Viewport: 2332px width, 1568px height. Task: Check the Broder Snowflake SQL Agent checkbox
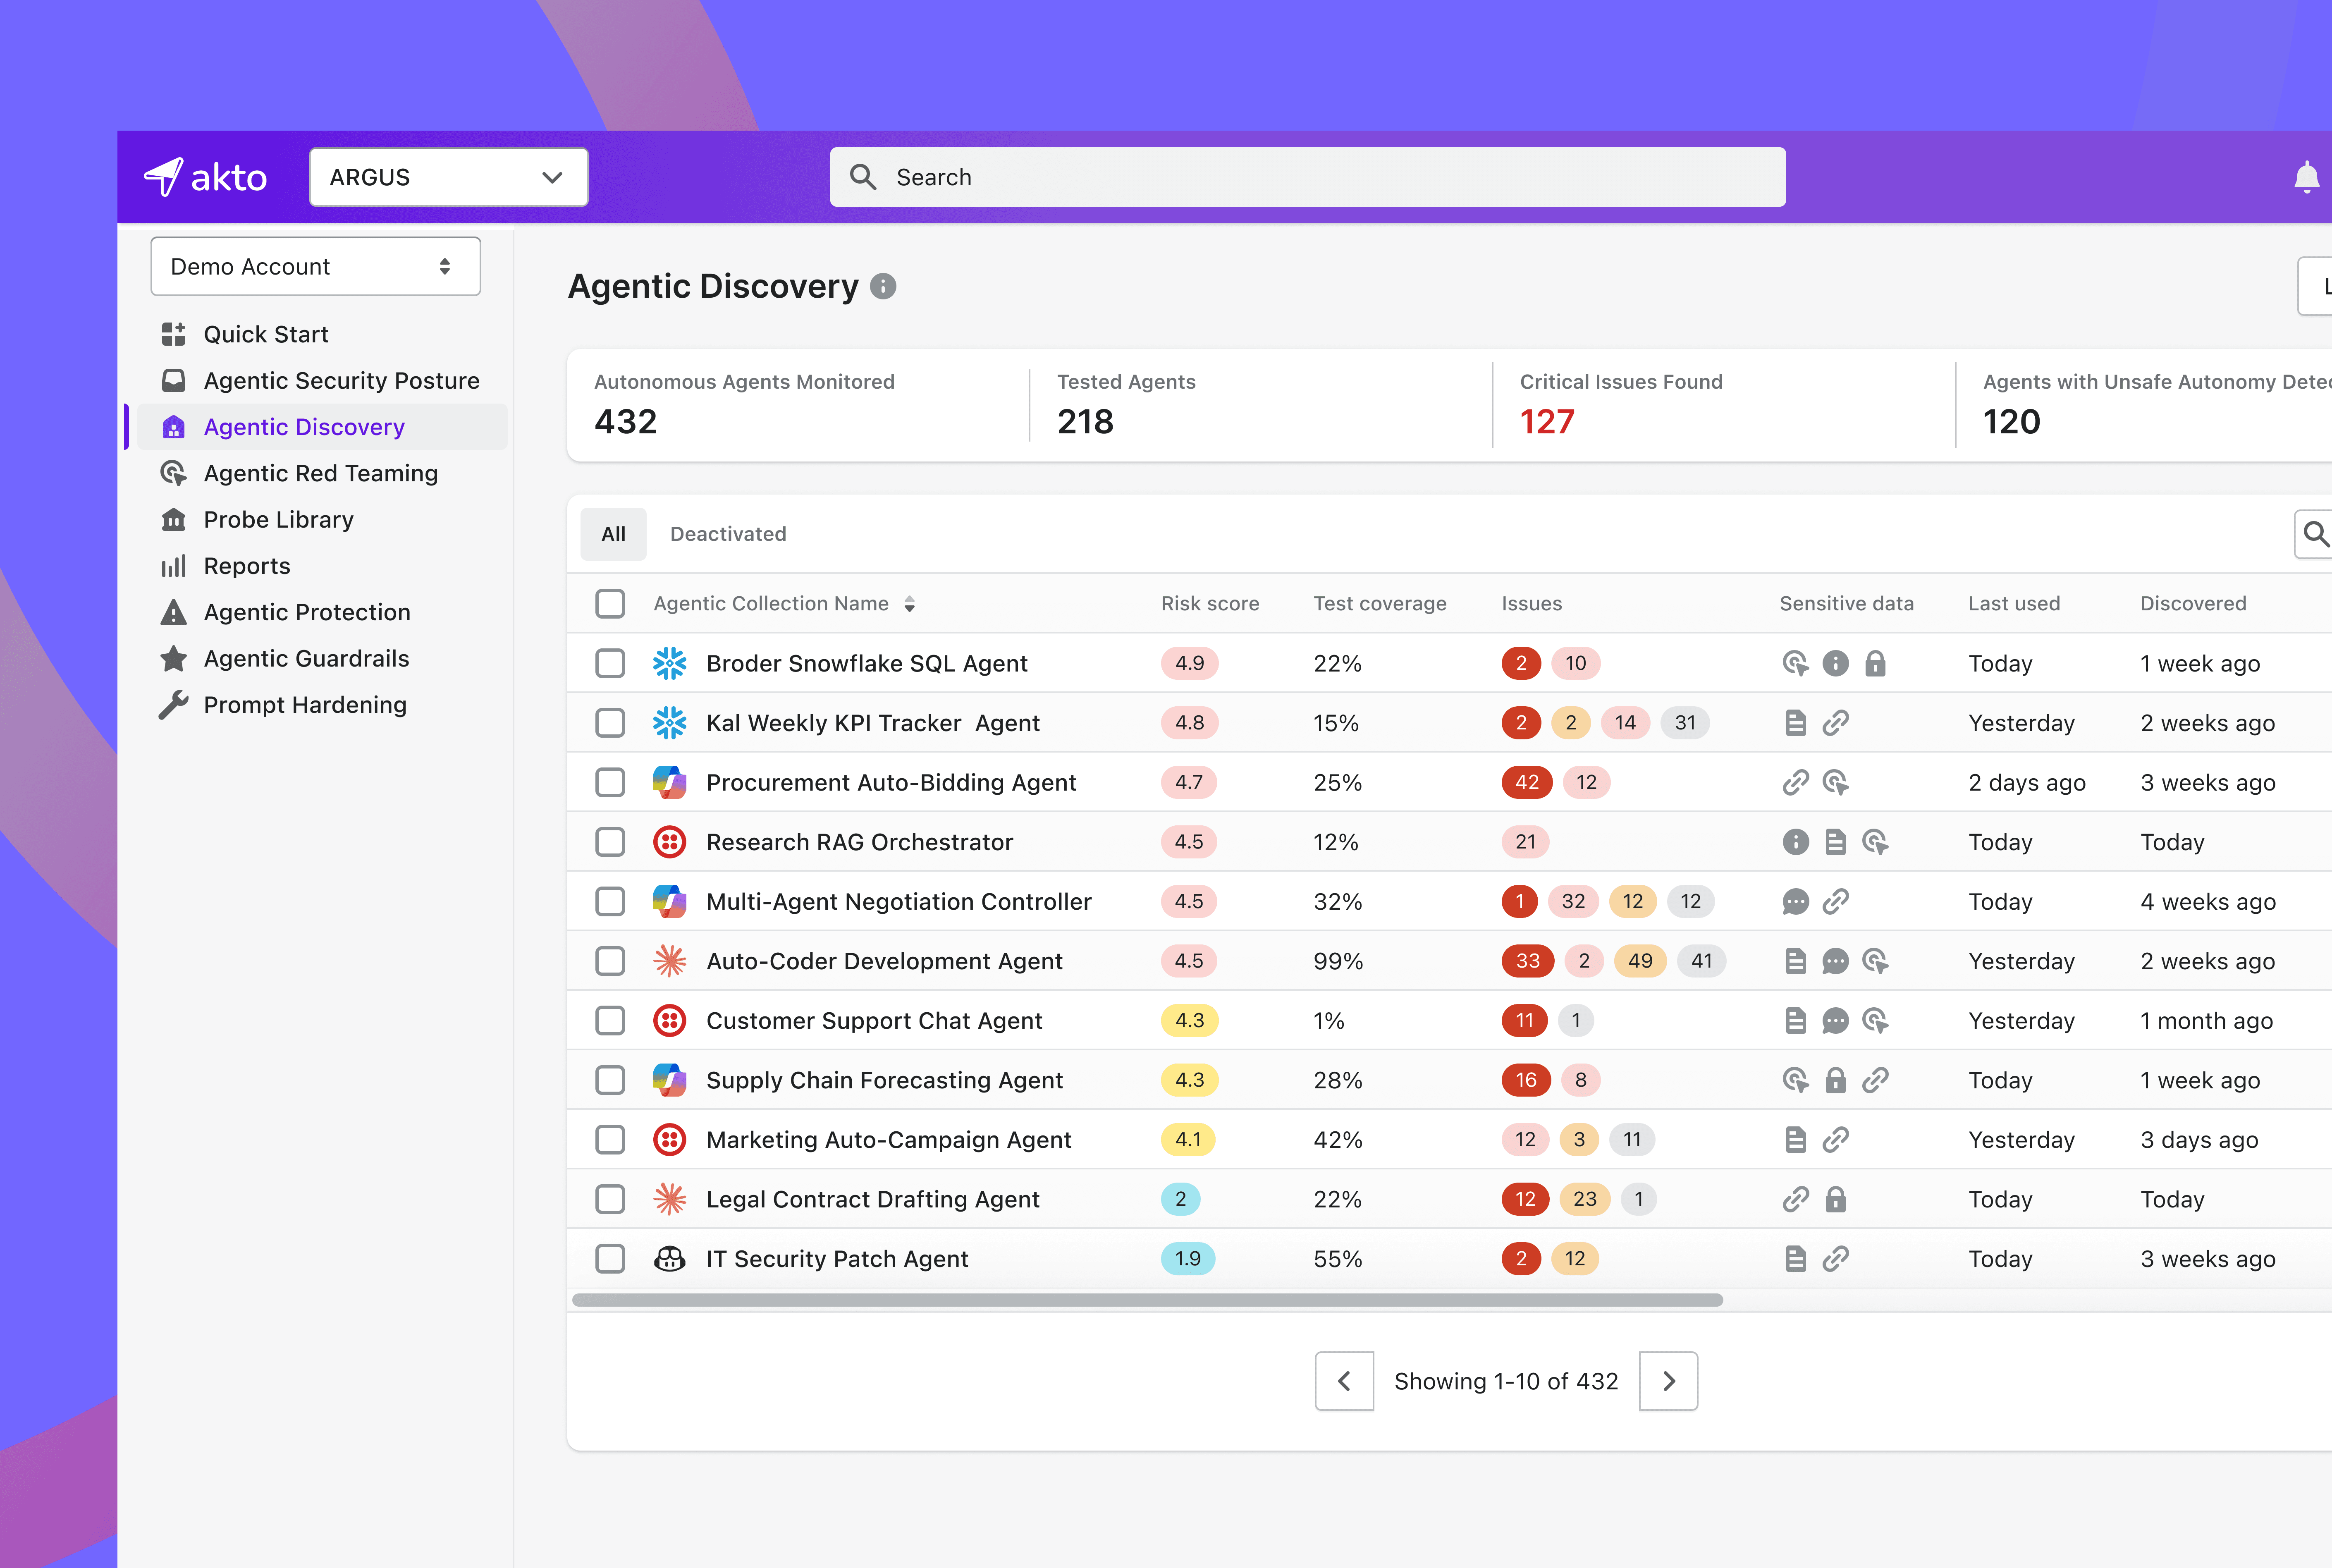point(610,663)
